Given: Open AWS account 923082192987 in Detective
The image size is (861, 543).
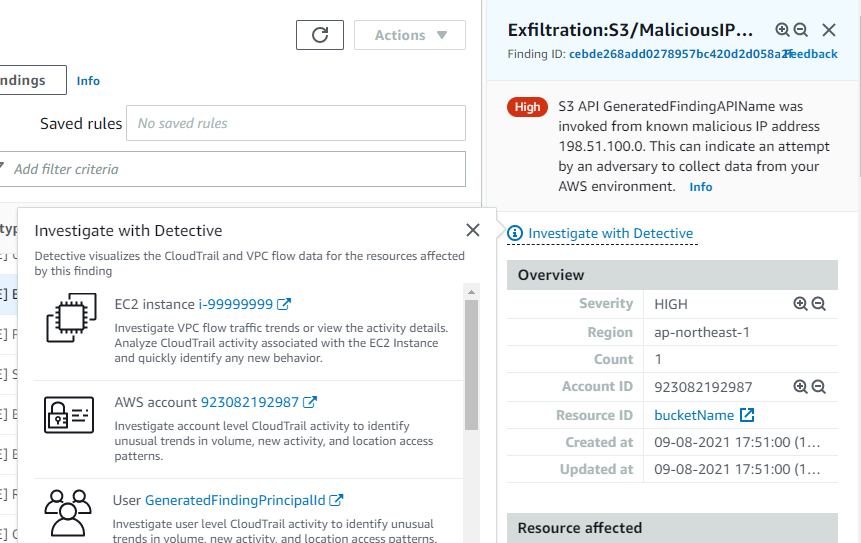Looking at the screenshot, I should tap(249, 402).
